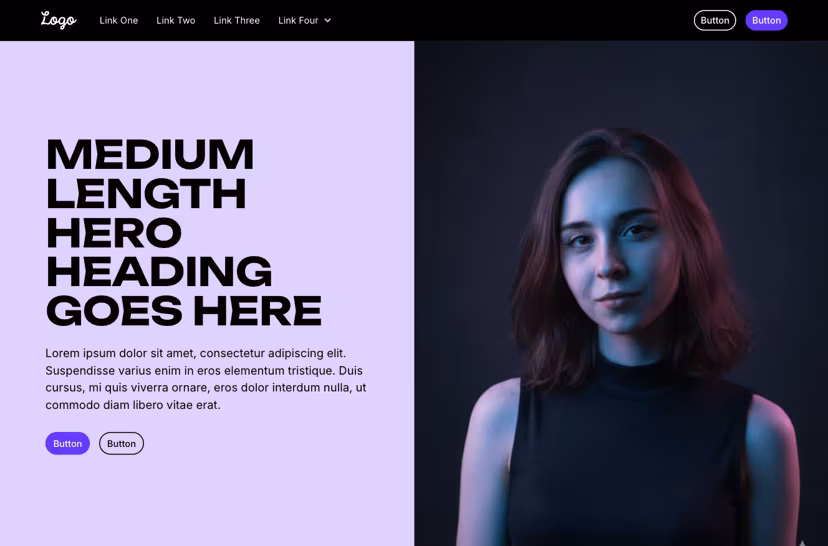This screenshot has height=546, width=828.
Task: Open the Link One navigation item
Action: click(119, 21)
